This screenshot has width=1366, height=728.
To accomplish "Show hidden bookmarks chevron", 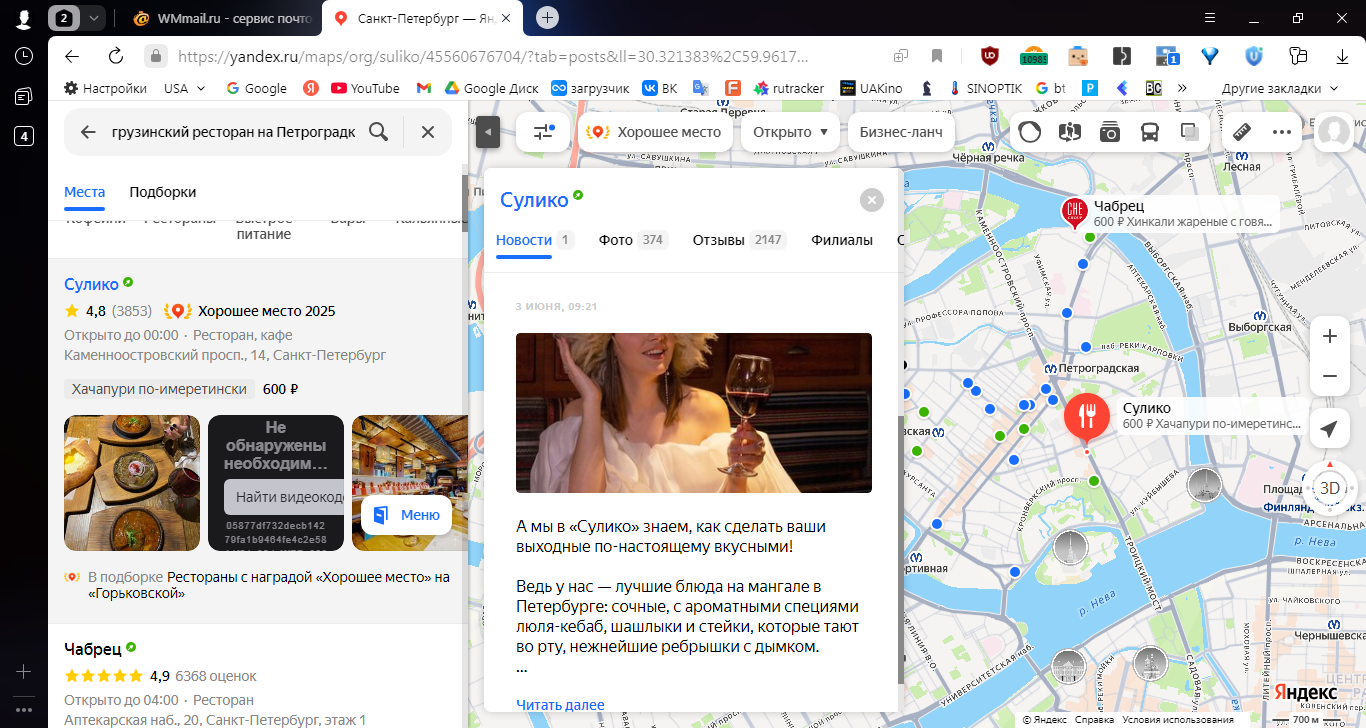I will tap(1183, 88).
